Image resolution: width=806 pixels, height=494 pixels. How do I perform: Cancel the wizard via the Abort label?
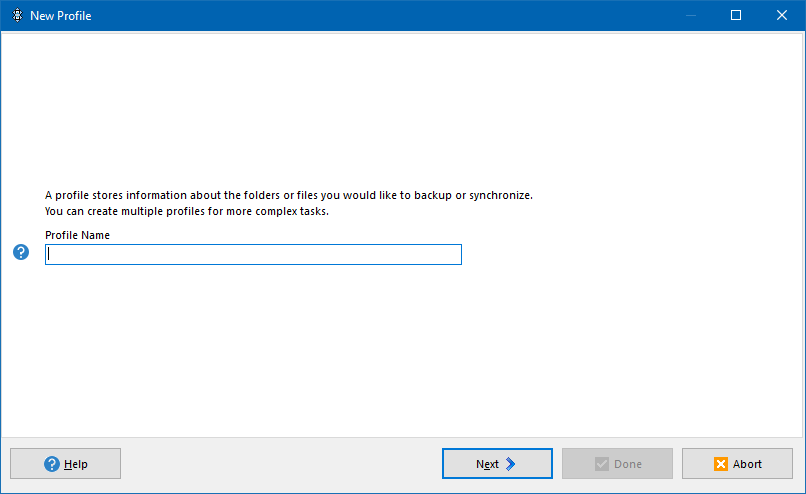747,464
